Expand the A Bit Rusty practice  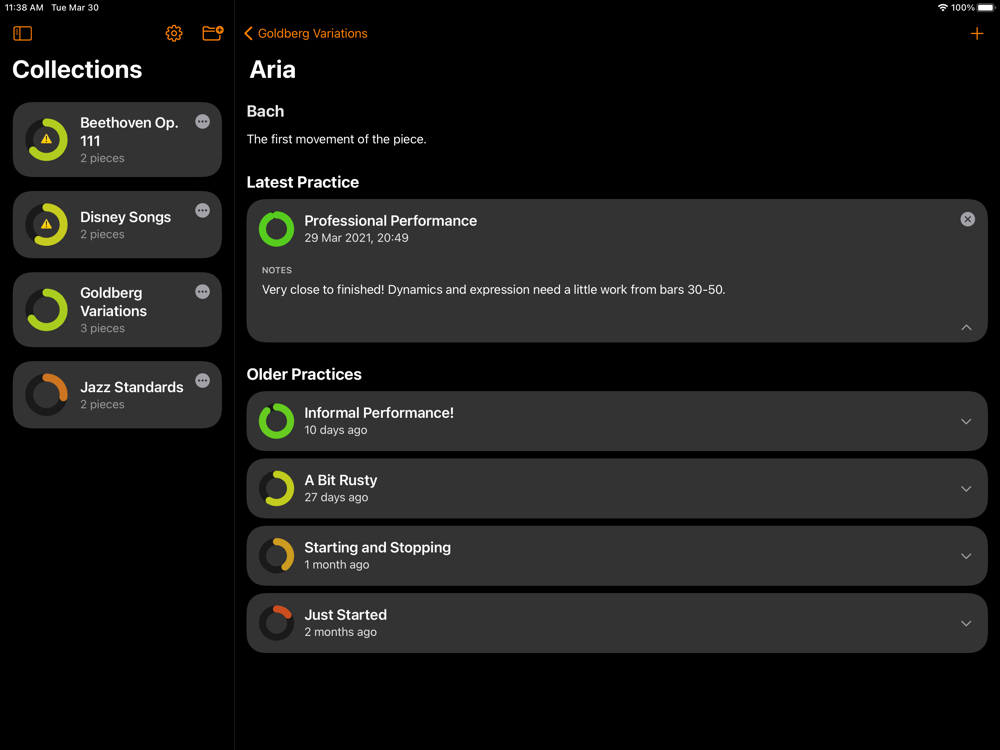(966, 489)
